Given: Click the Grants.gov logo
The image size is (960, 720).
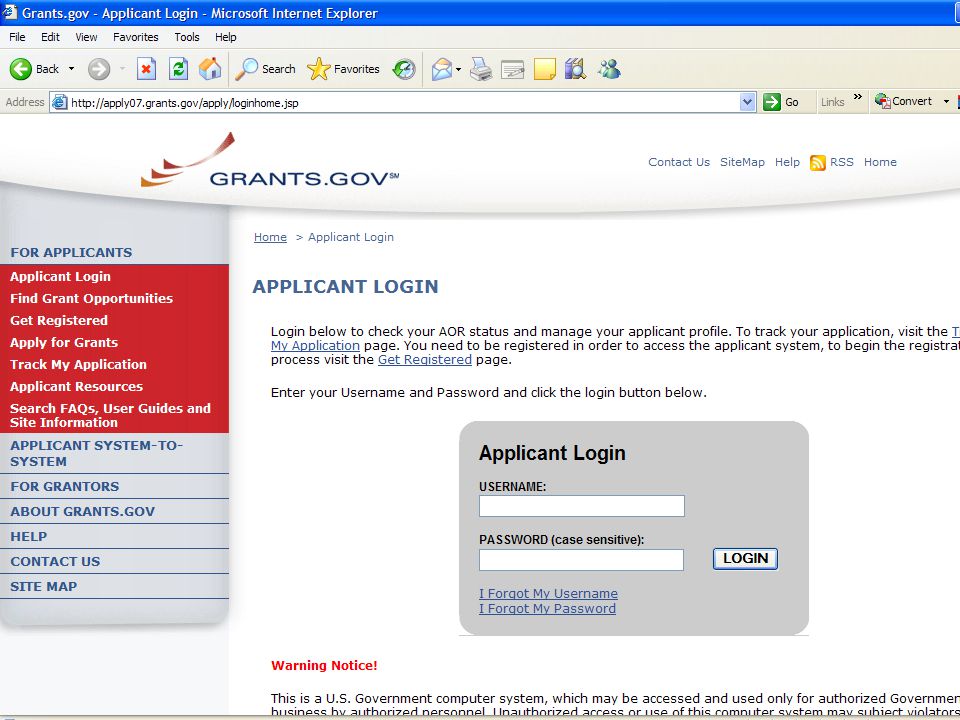Looking at the screenshot, I should pyautogui.click(x=270, y=160).
